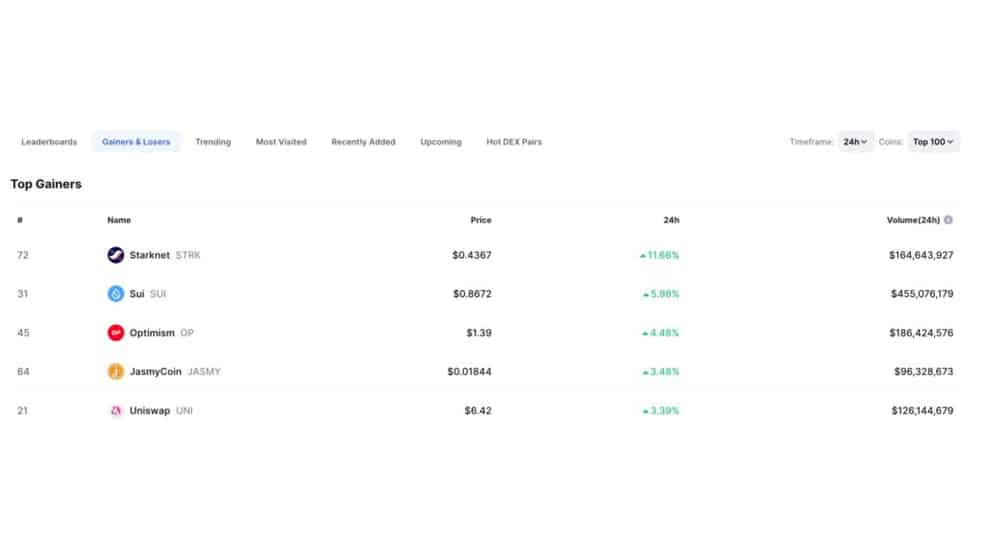Click JasmyCoin's 3.48% gain value
The width and height of the screenshot is (984, 554).
click(x=661, y=371)
